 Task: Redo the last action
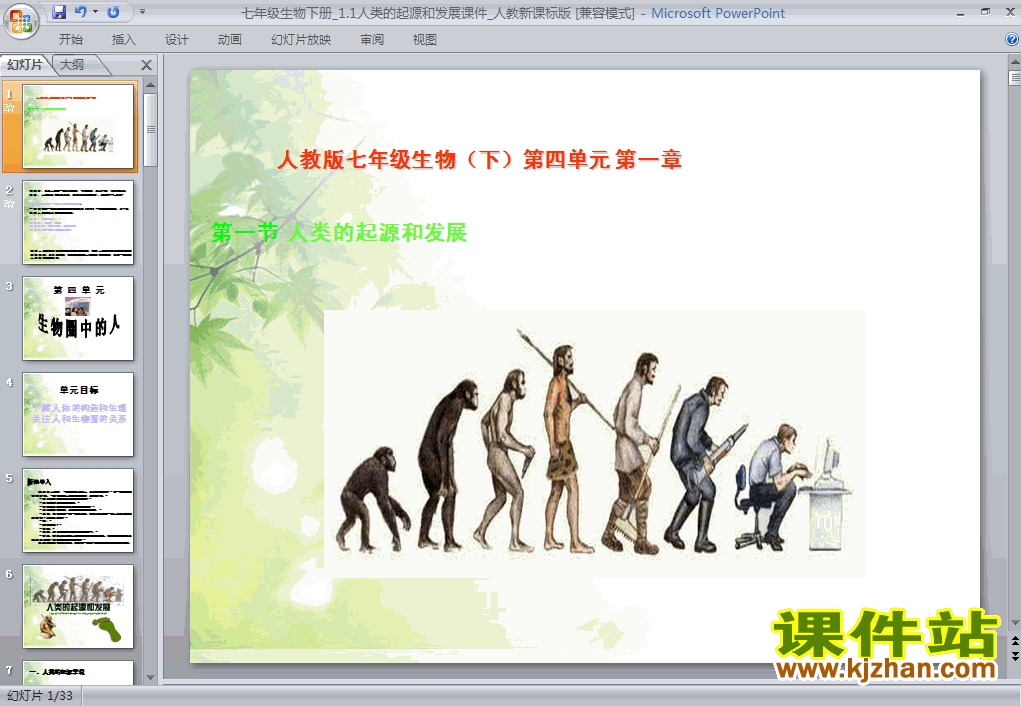tap(113, 12)
